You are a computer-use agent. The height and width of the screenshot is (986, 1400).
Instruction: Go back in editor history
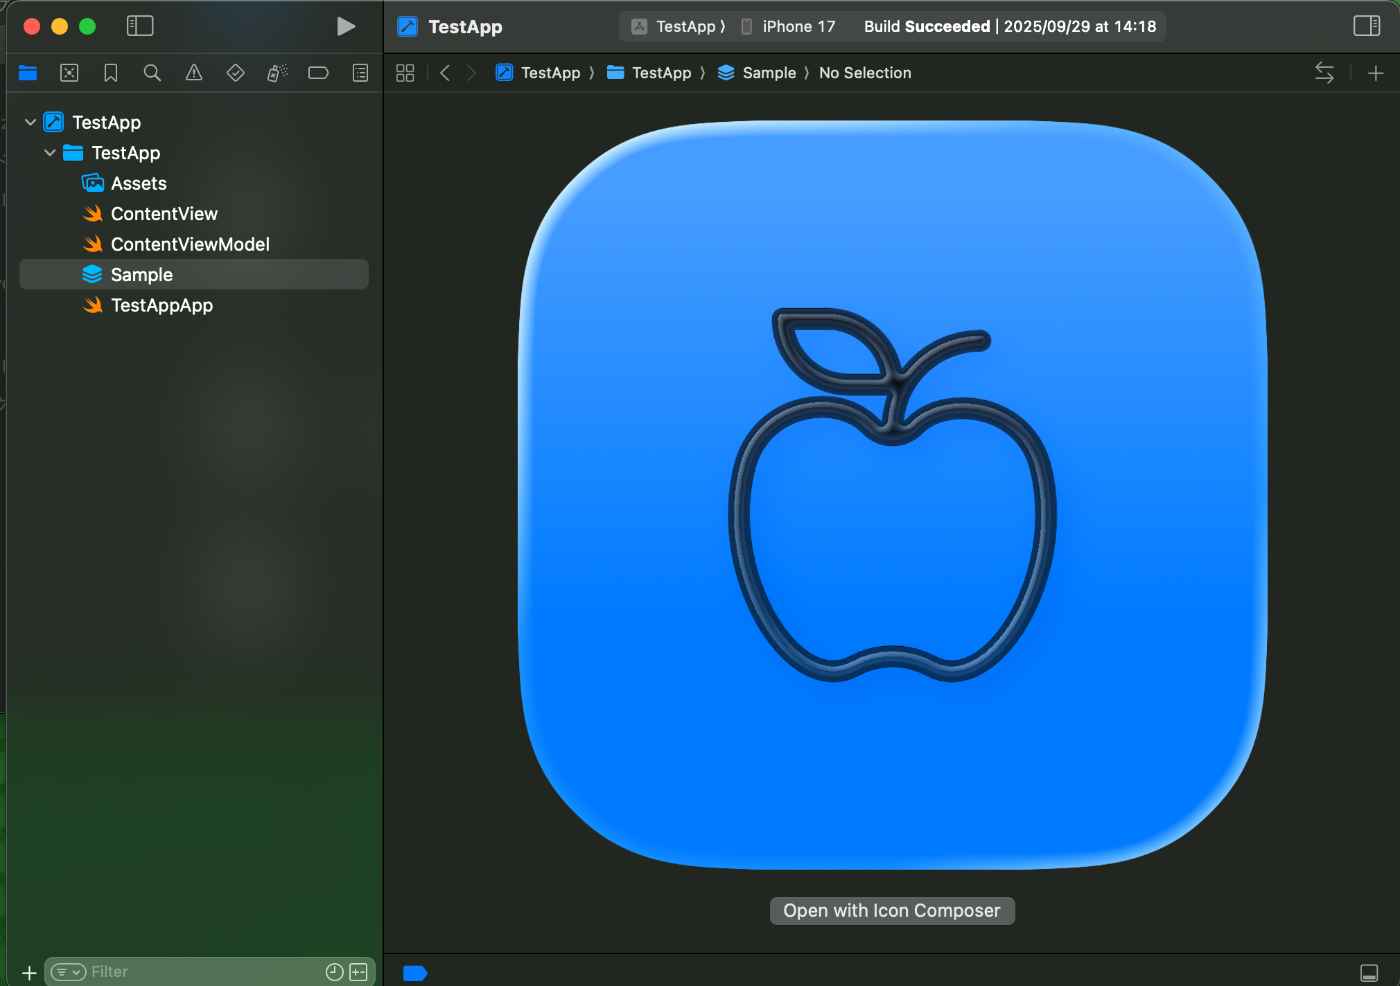click(x=445, y=73)
